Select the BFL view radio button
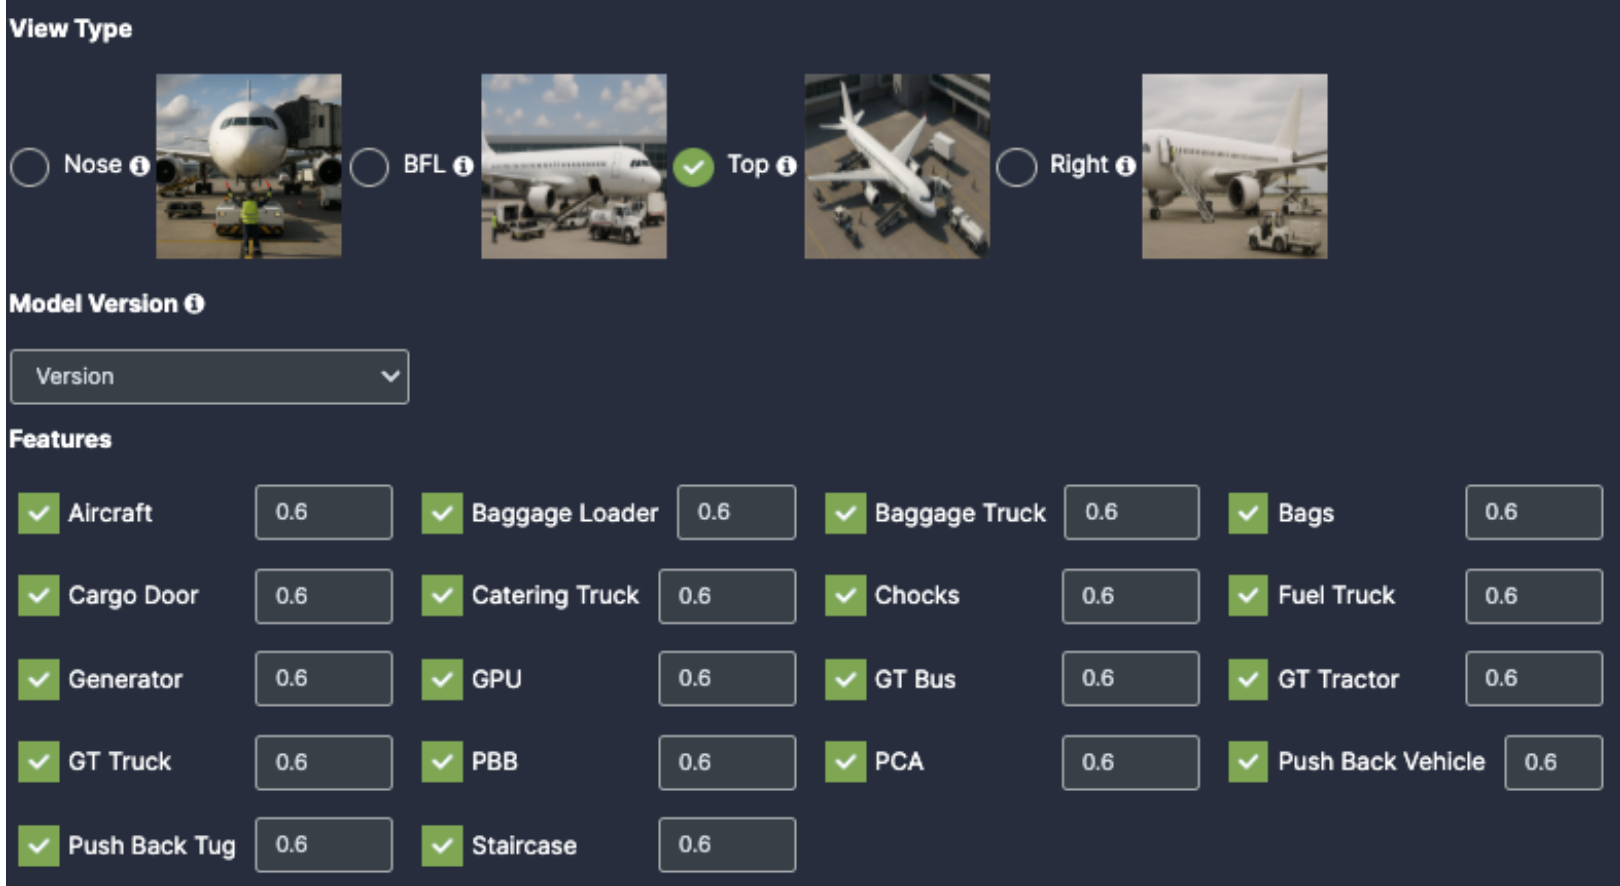1620x886 pixels. pyautogui.click(x=369, y=167)
